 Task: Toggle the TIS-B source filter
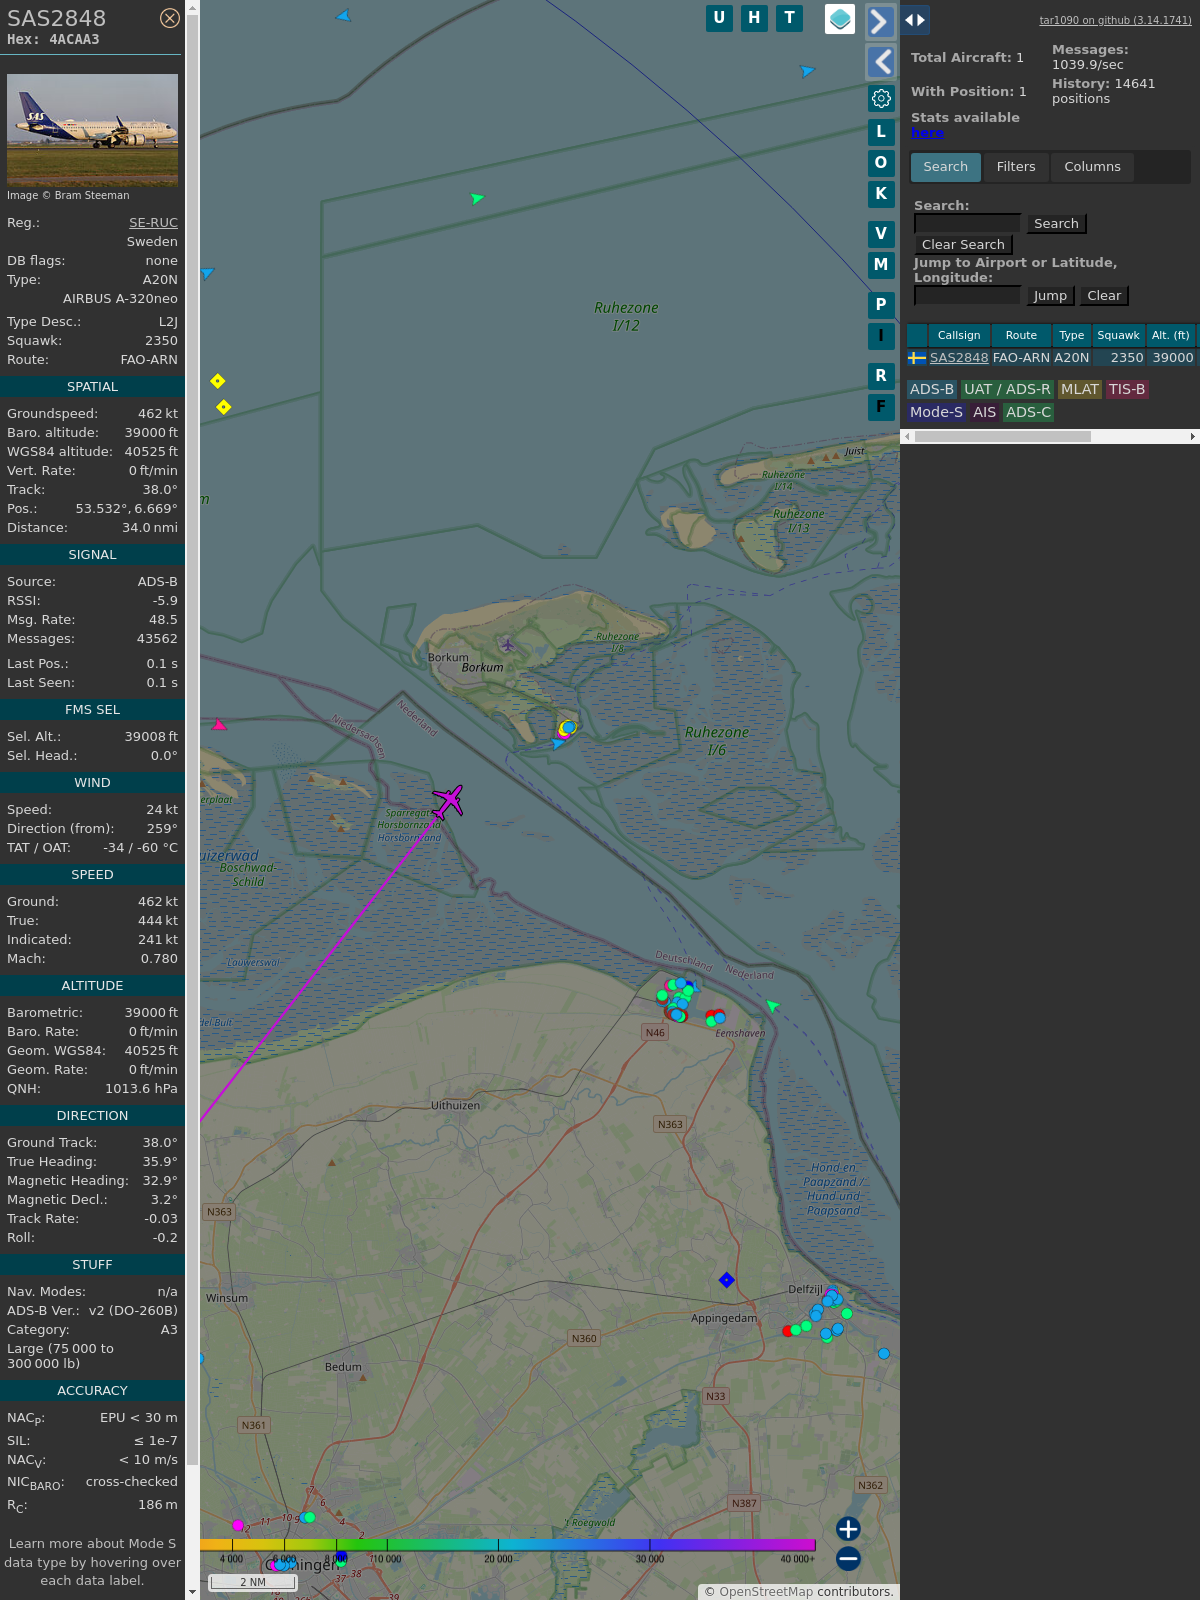[1127, 389]
